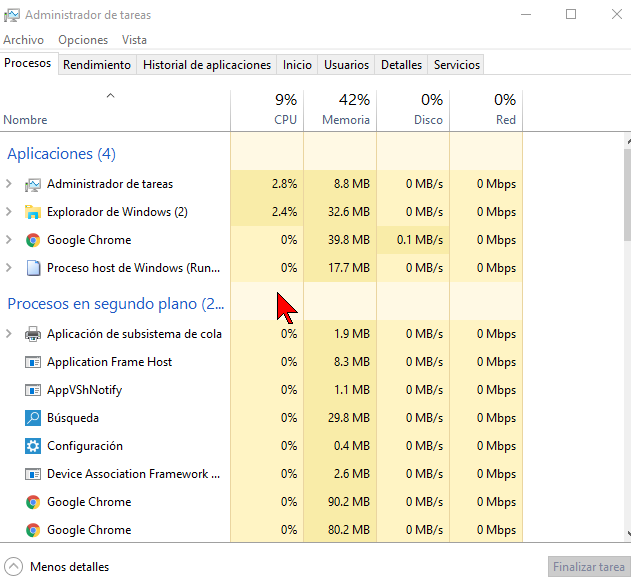This screenshot has height=588, width=631.
Task: Sort by the CPU column header
Action: pyautogui.click(x=267, y=109)
